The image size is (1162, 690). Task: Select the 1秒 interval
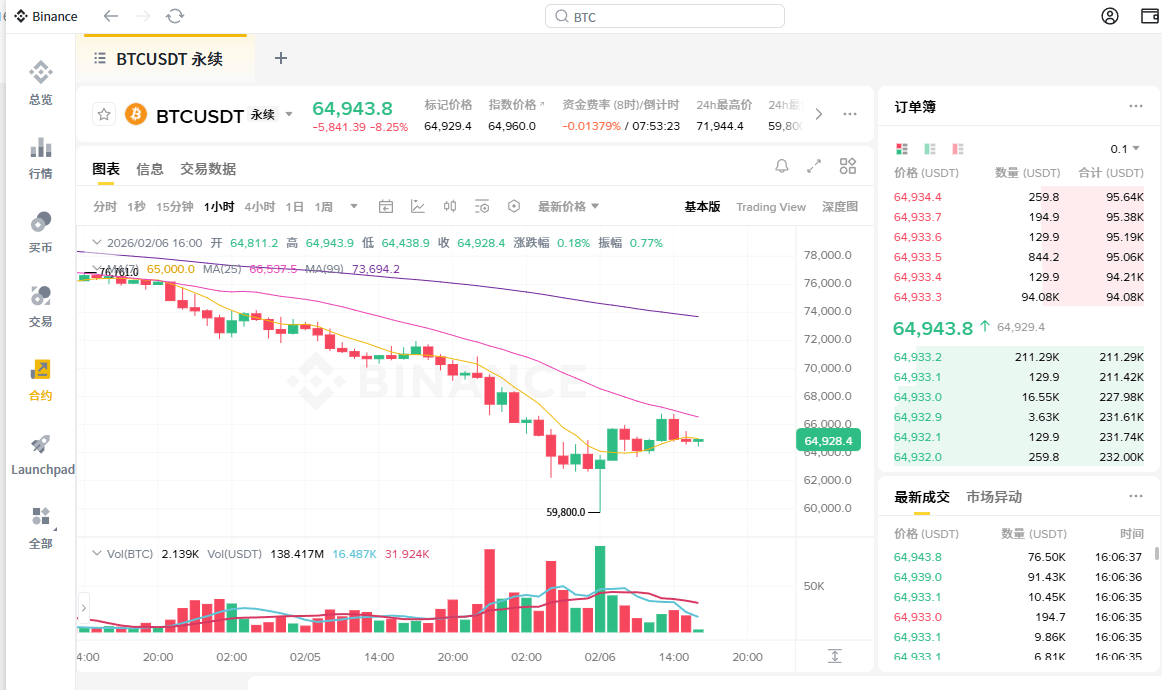pos(136,207)
